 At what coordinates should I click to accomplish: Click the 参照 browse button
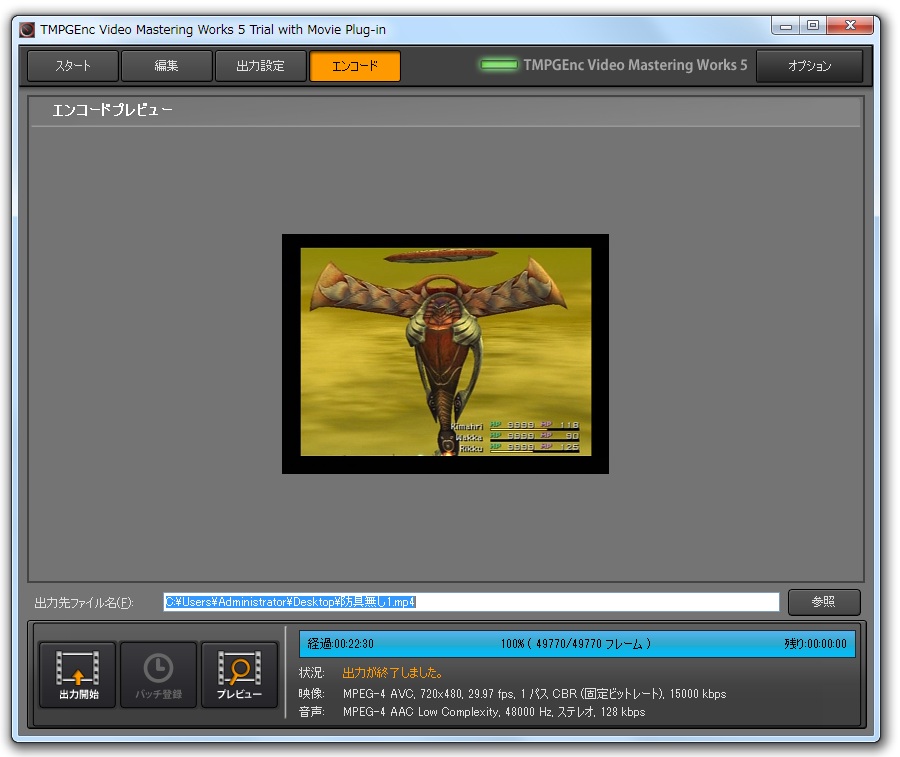coord(823,602)
